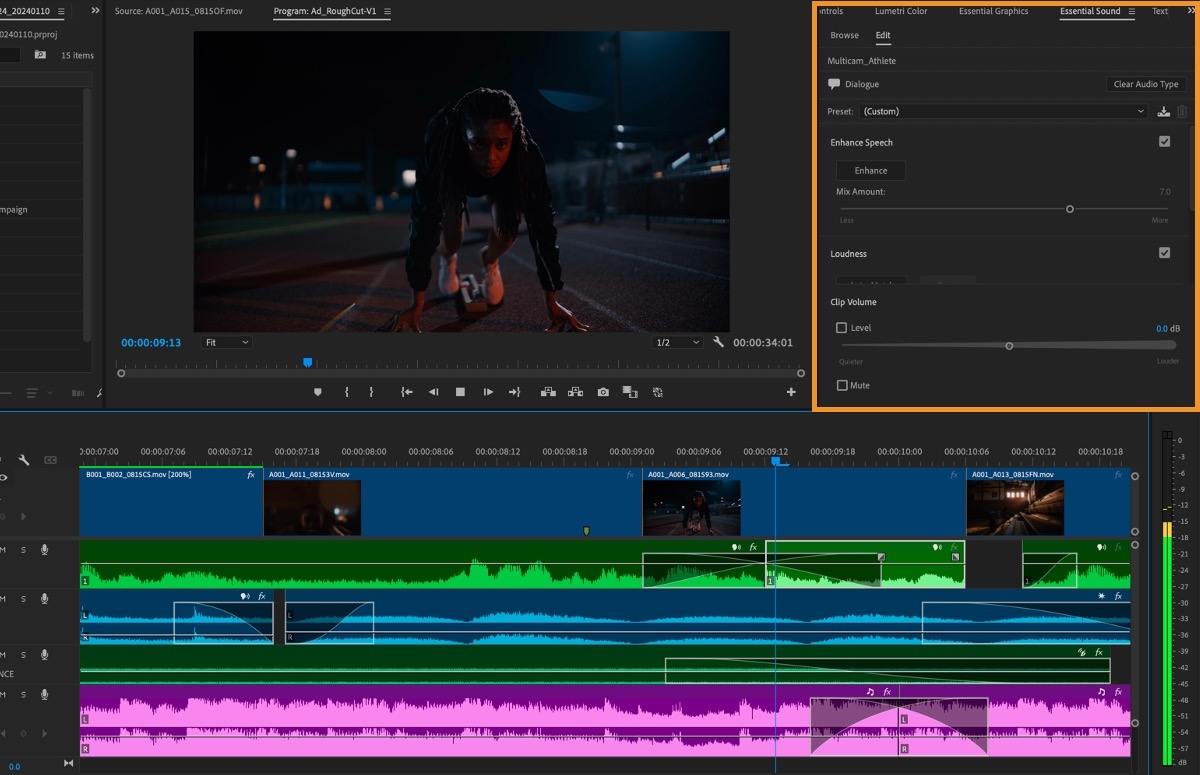Open the Program monitor wrench settings icon
Viewport: 1200px width, 775px height.
719,341
